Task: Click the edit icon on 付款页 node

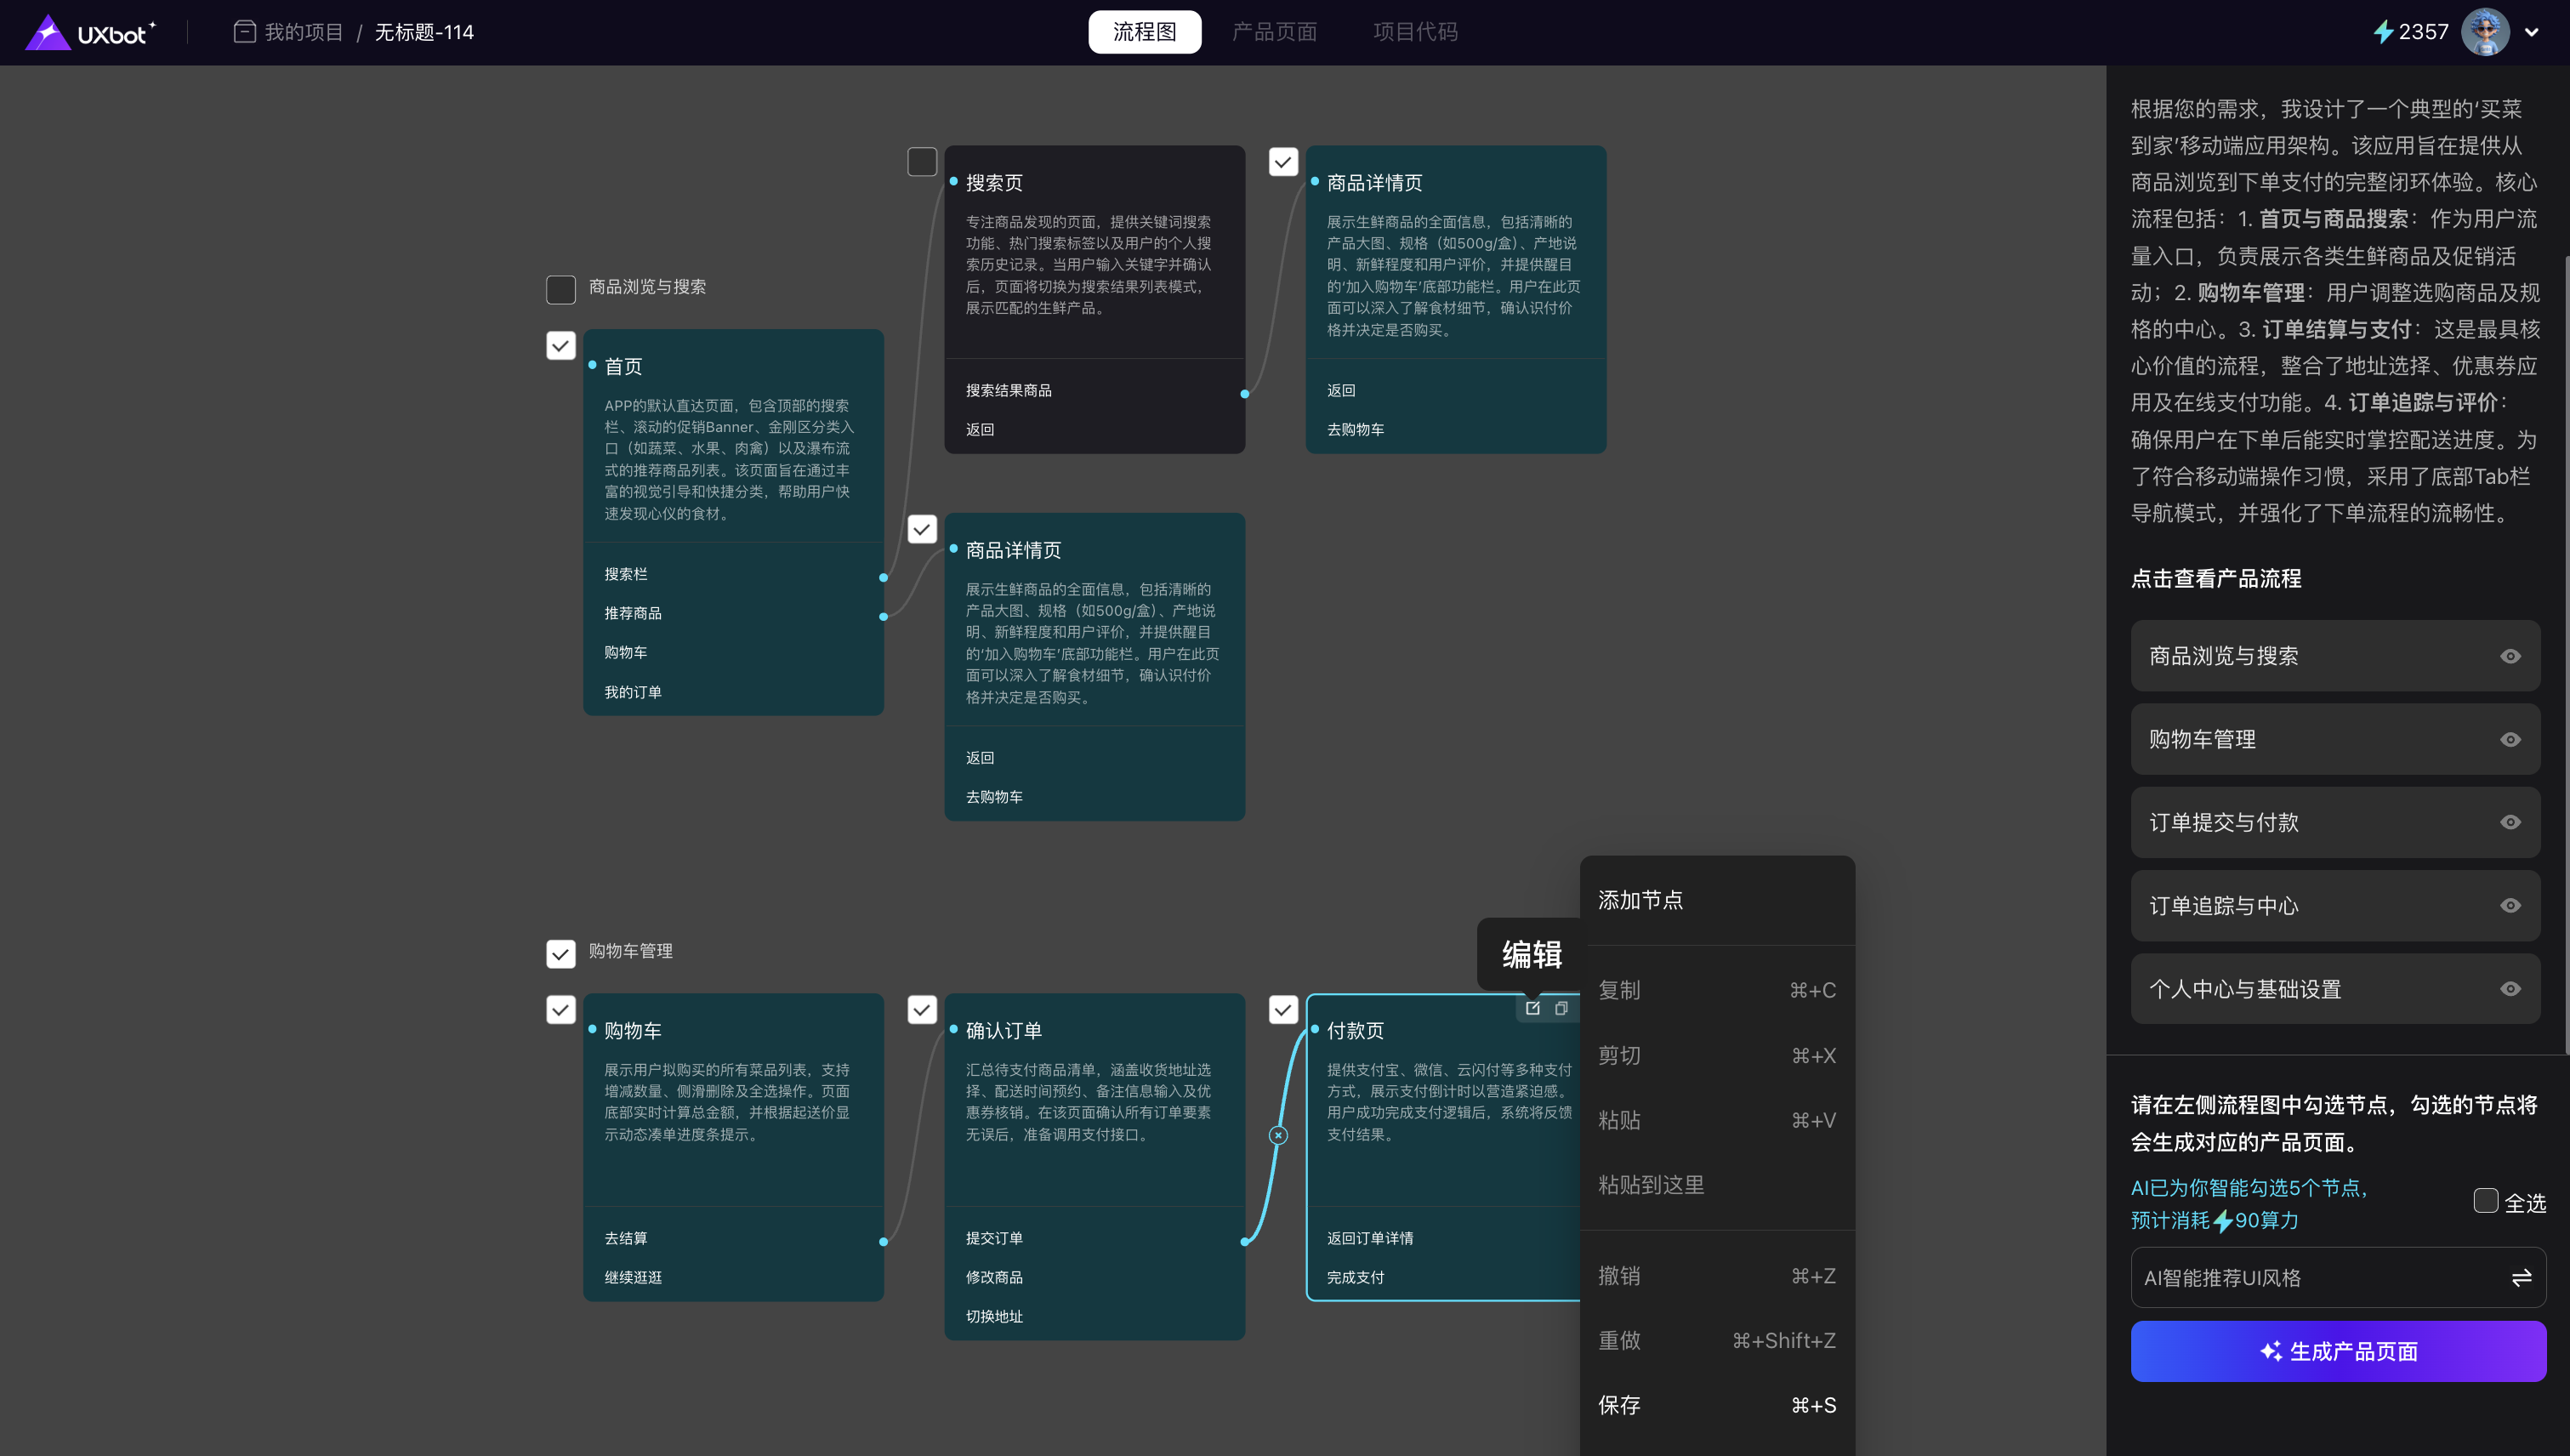Action: point(1532,1008)
